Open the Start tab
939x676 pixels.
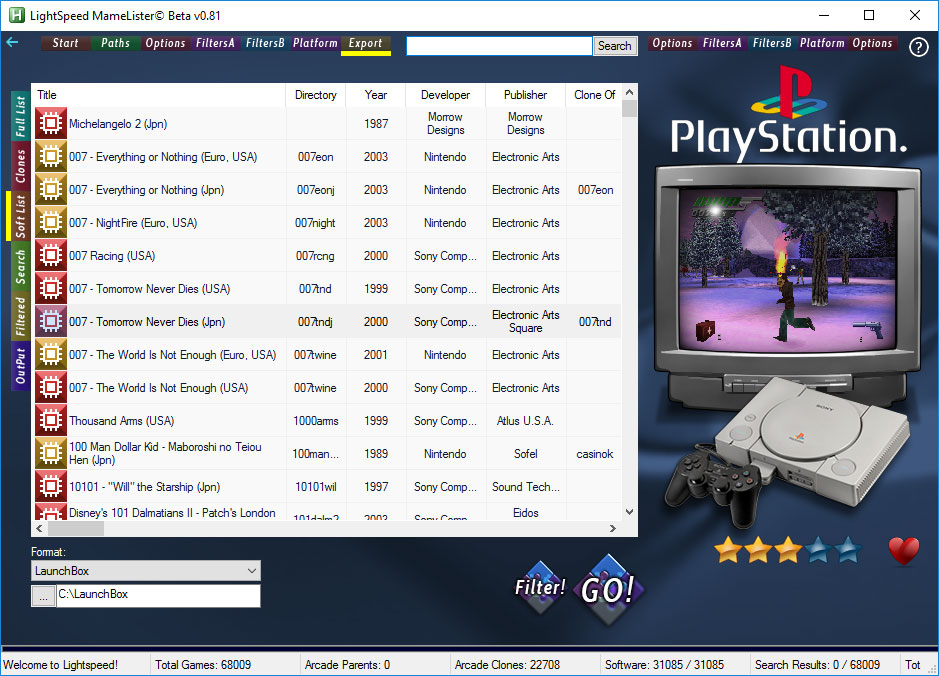(x=65, y=43)
